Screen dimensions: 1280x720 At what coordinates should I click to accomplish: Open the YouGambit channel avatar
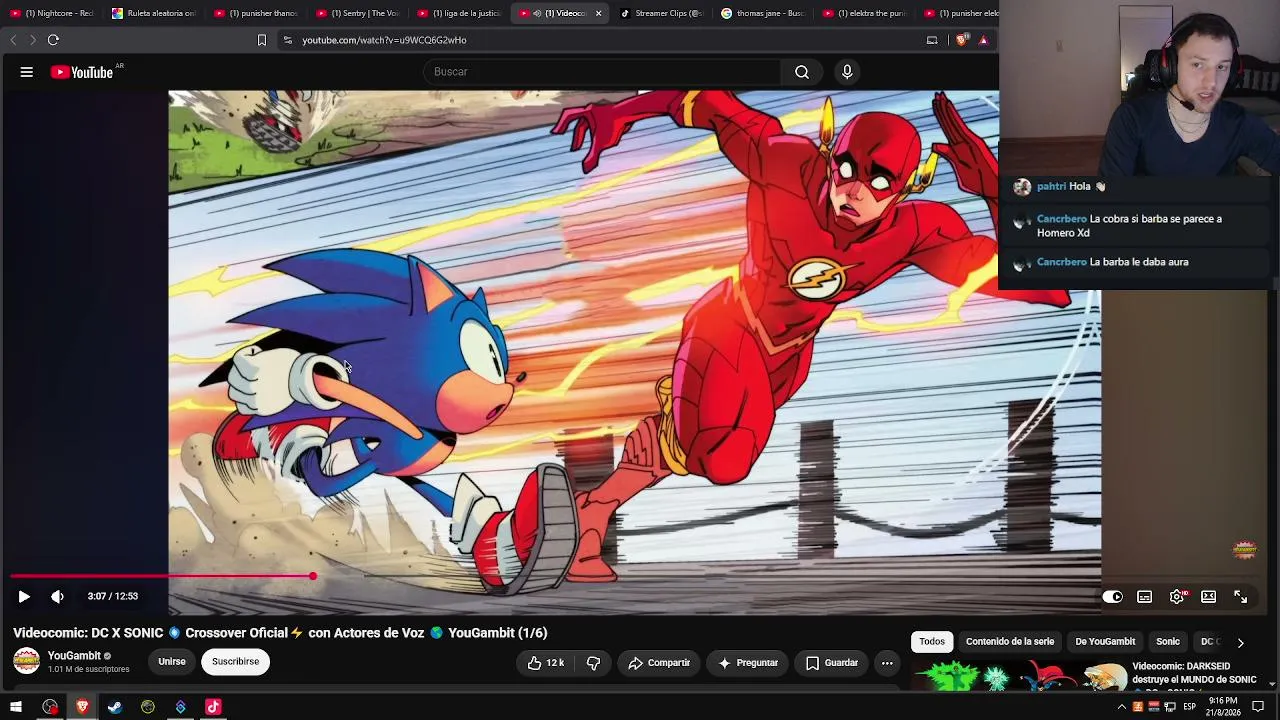point(26,661)
